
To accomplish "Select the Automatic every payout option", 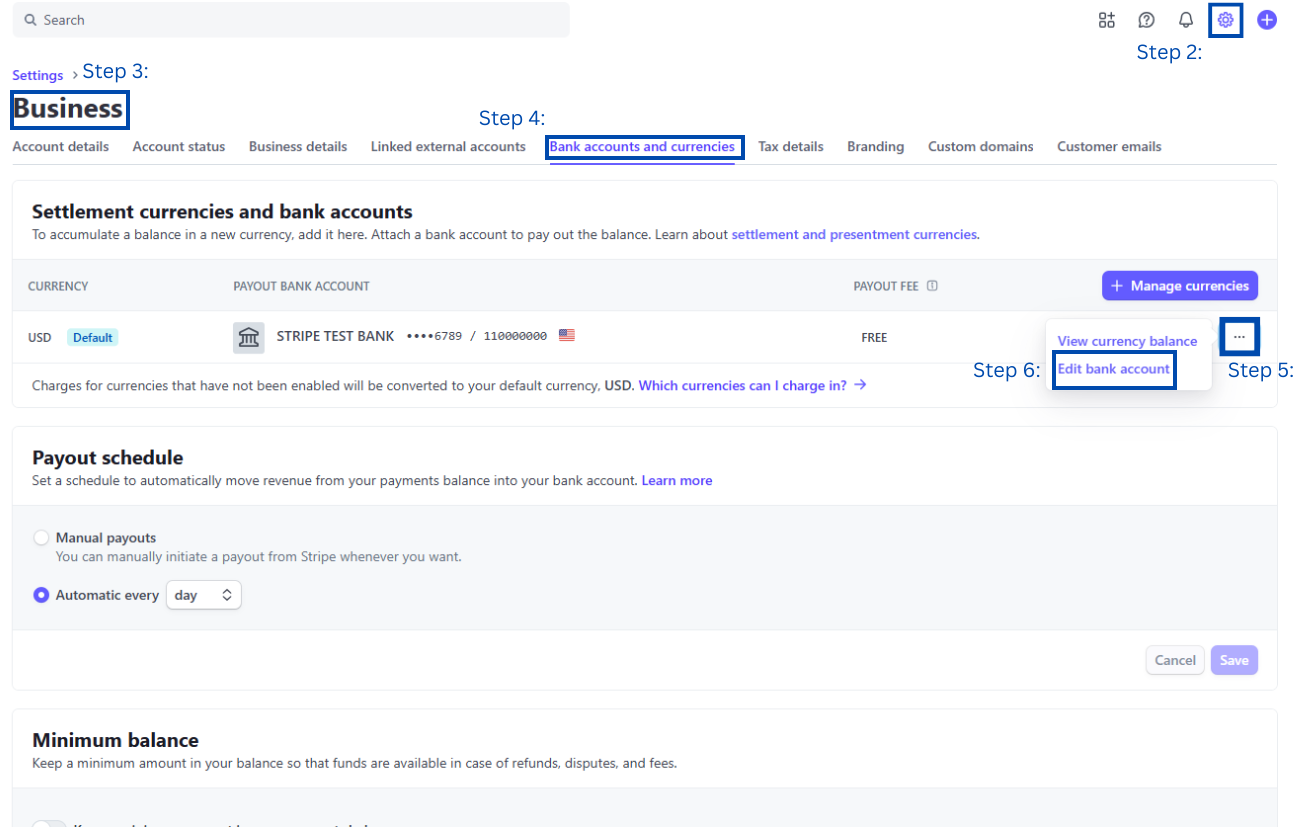I will [x=41, y=594].
